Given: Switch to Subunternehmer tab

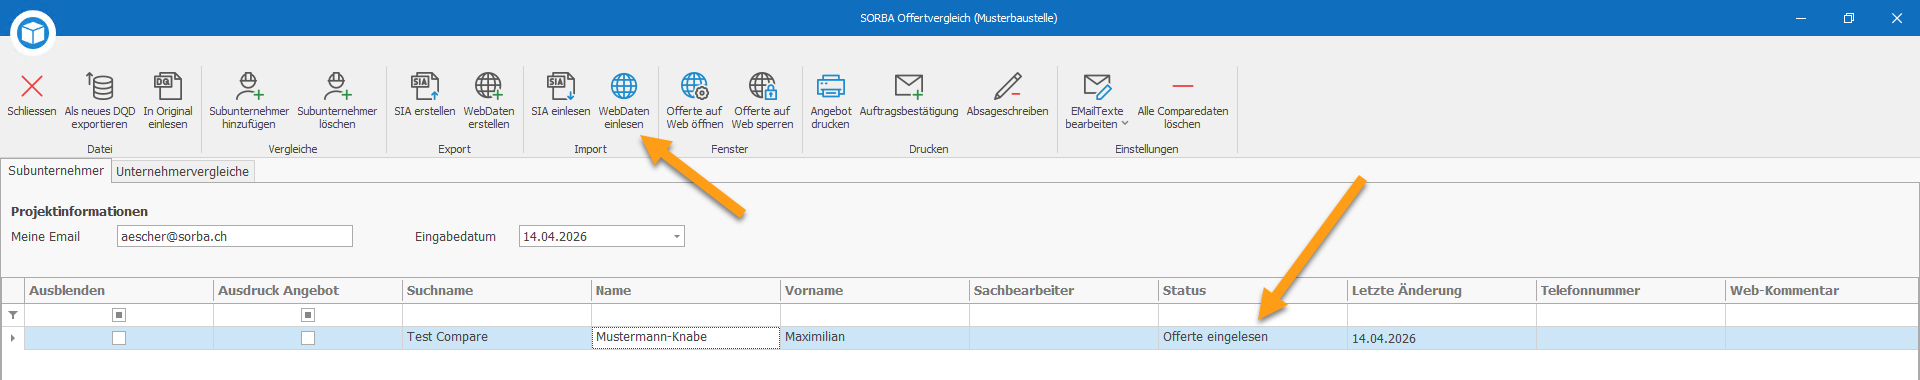Looking at the screenshot, I should 56,171.
